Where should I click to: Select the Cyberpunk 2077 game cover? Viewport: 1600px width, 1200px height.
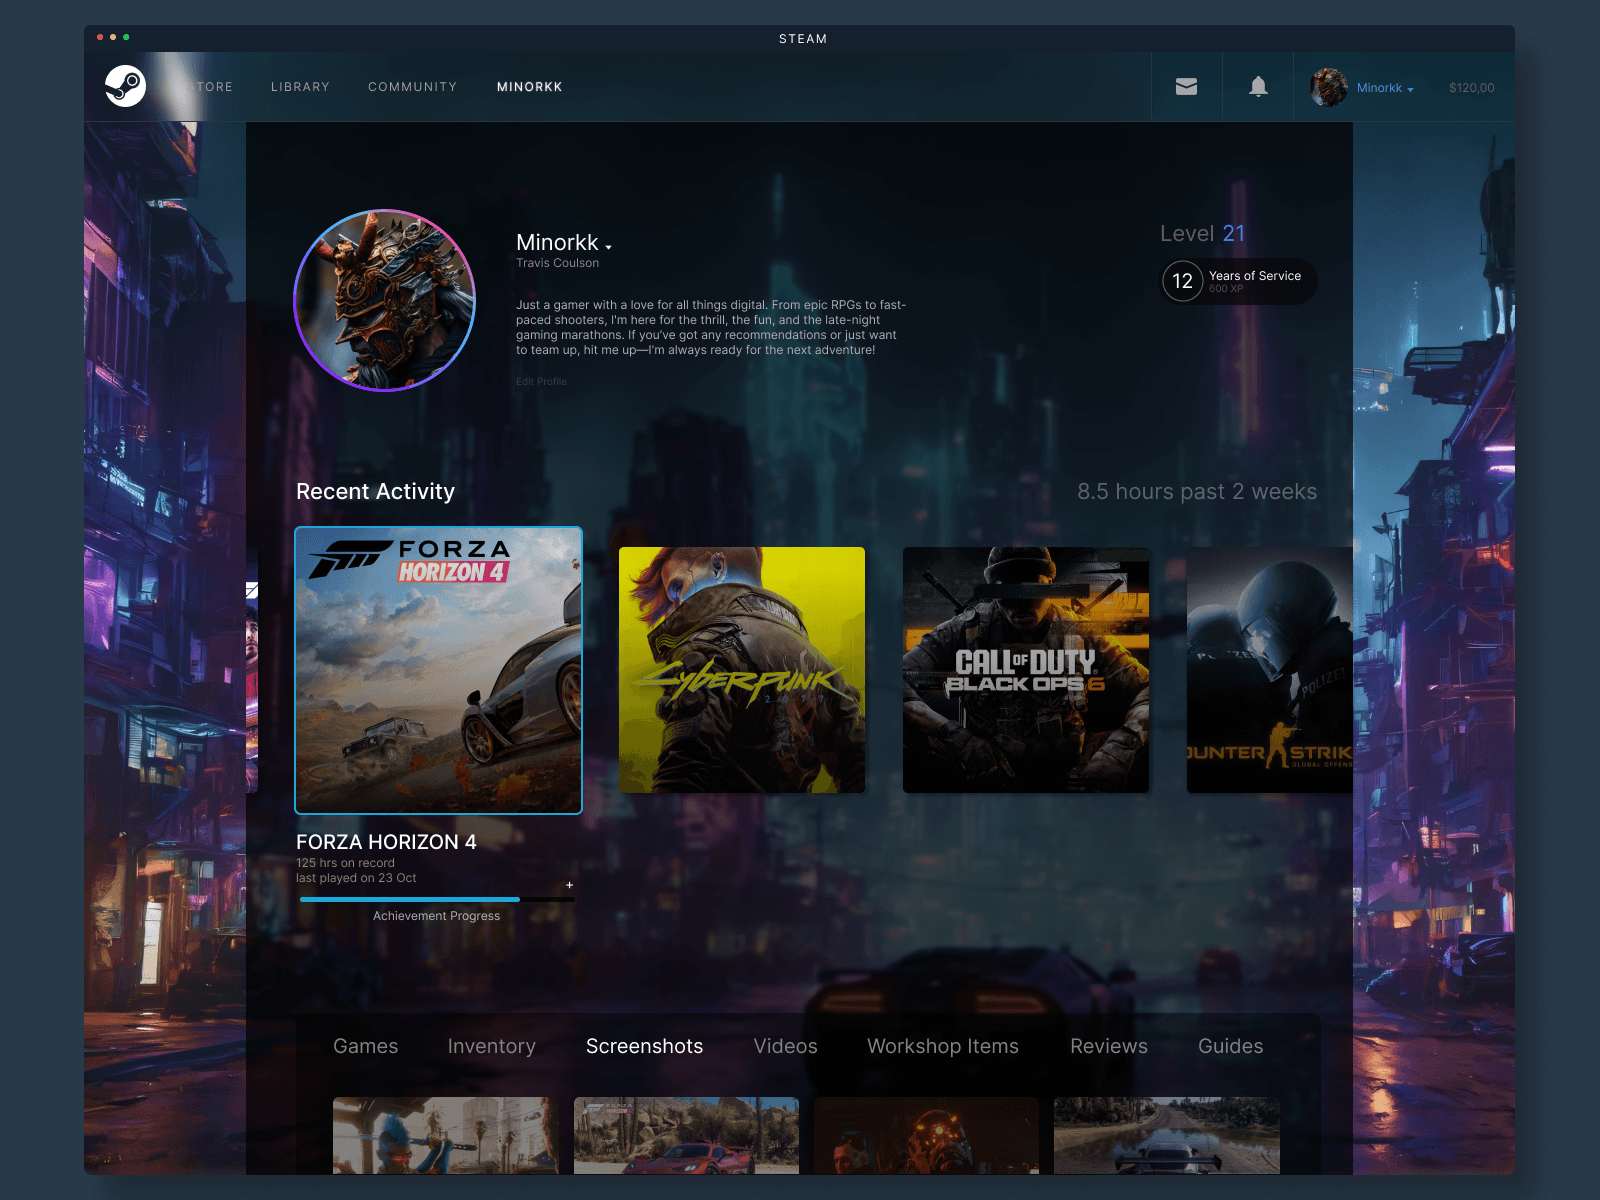click(x=742, y=670)
